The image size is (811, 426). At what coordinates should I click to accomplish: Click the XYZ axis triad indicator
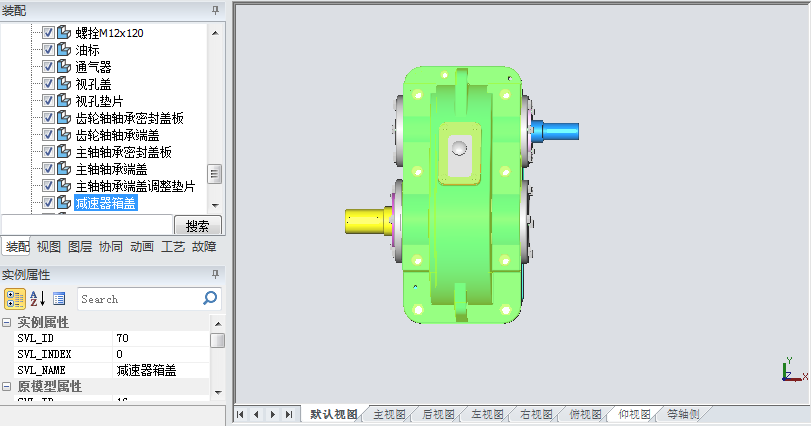pos(792,372)
